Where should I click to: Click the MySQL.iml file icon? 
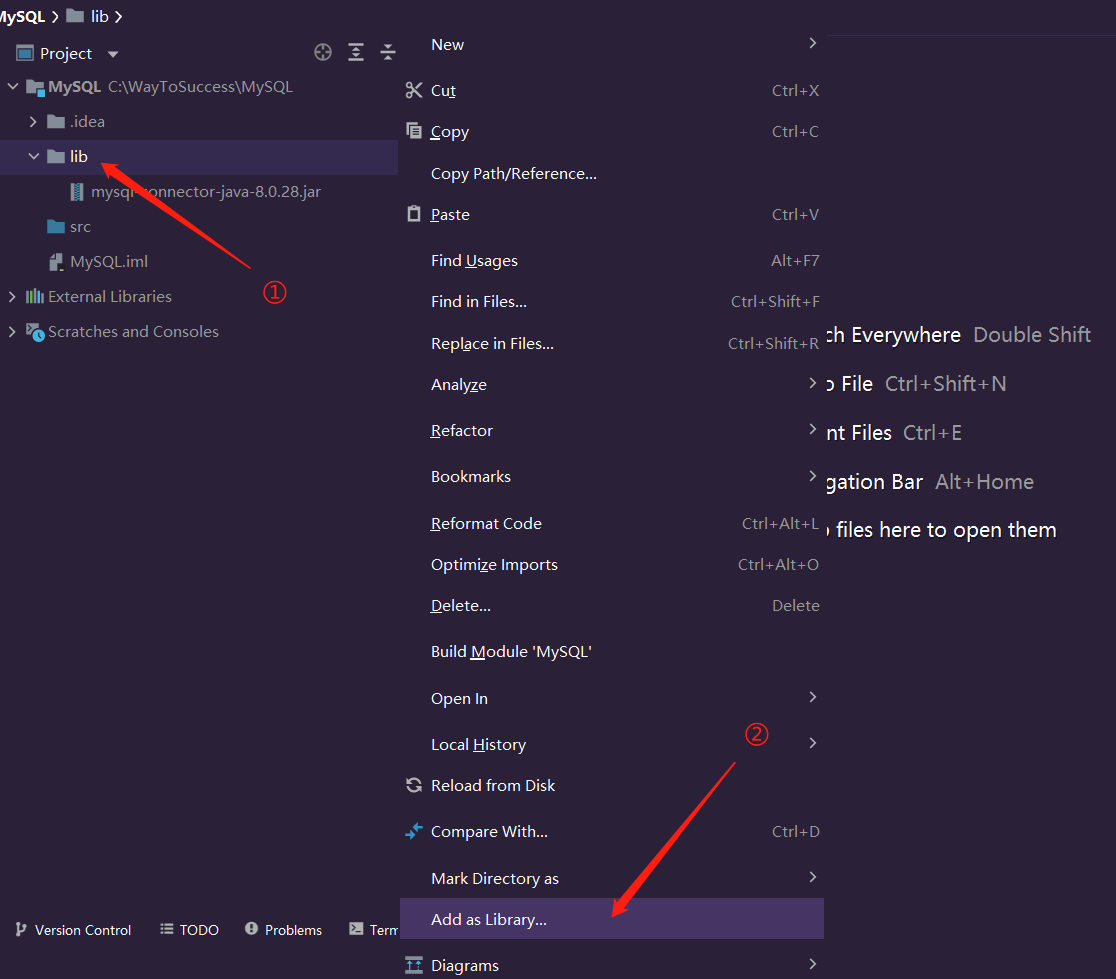tap(56, 262)
